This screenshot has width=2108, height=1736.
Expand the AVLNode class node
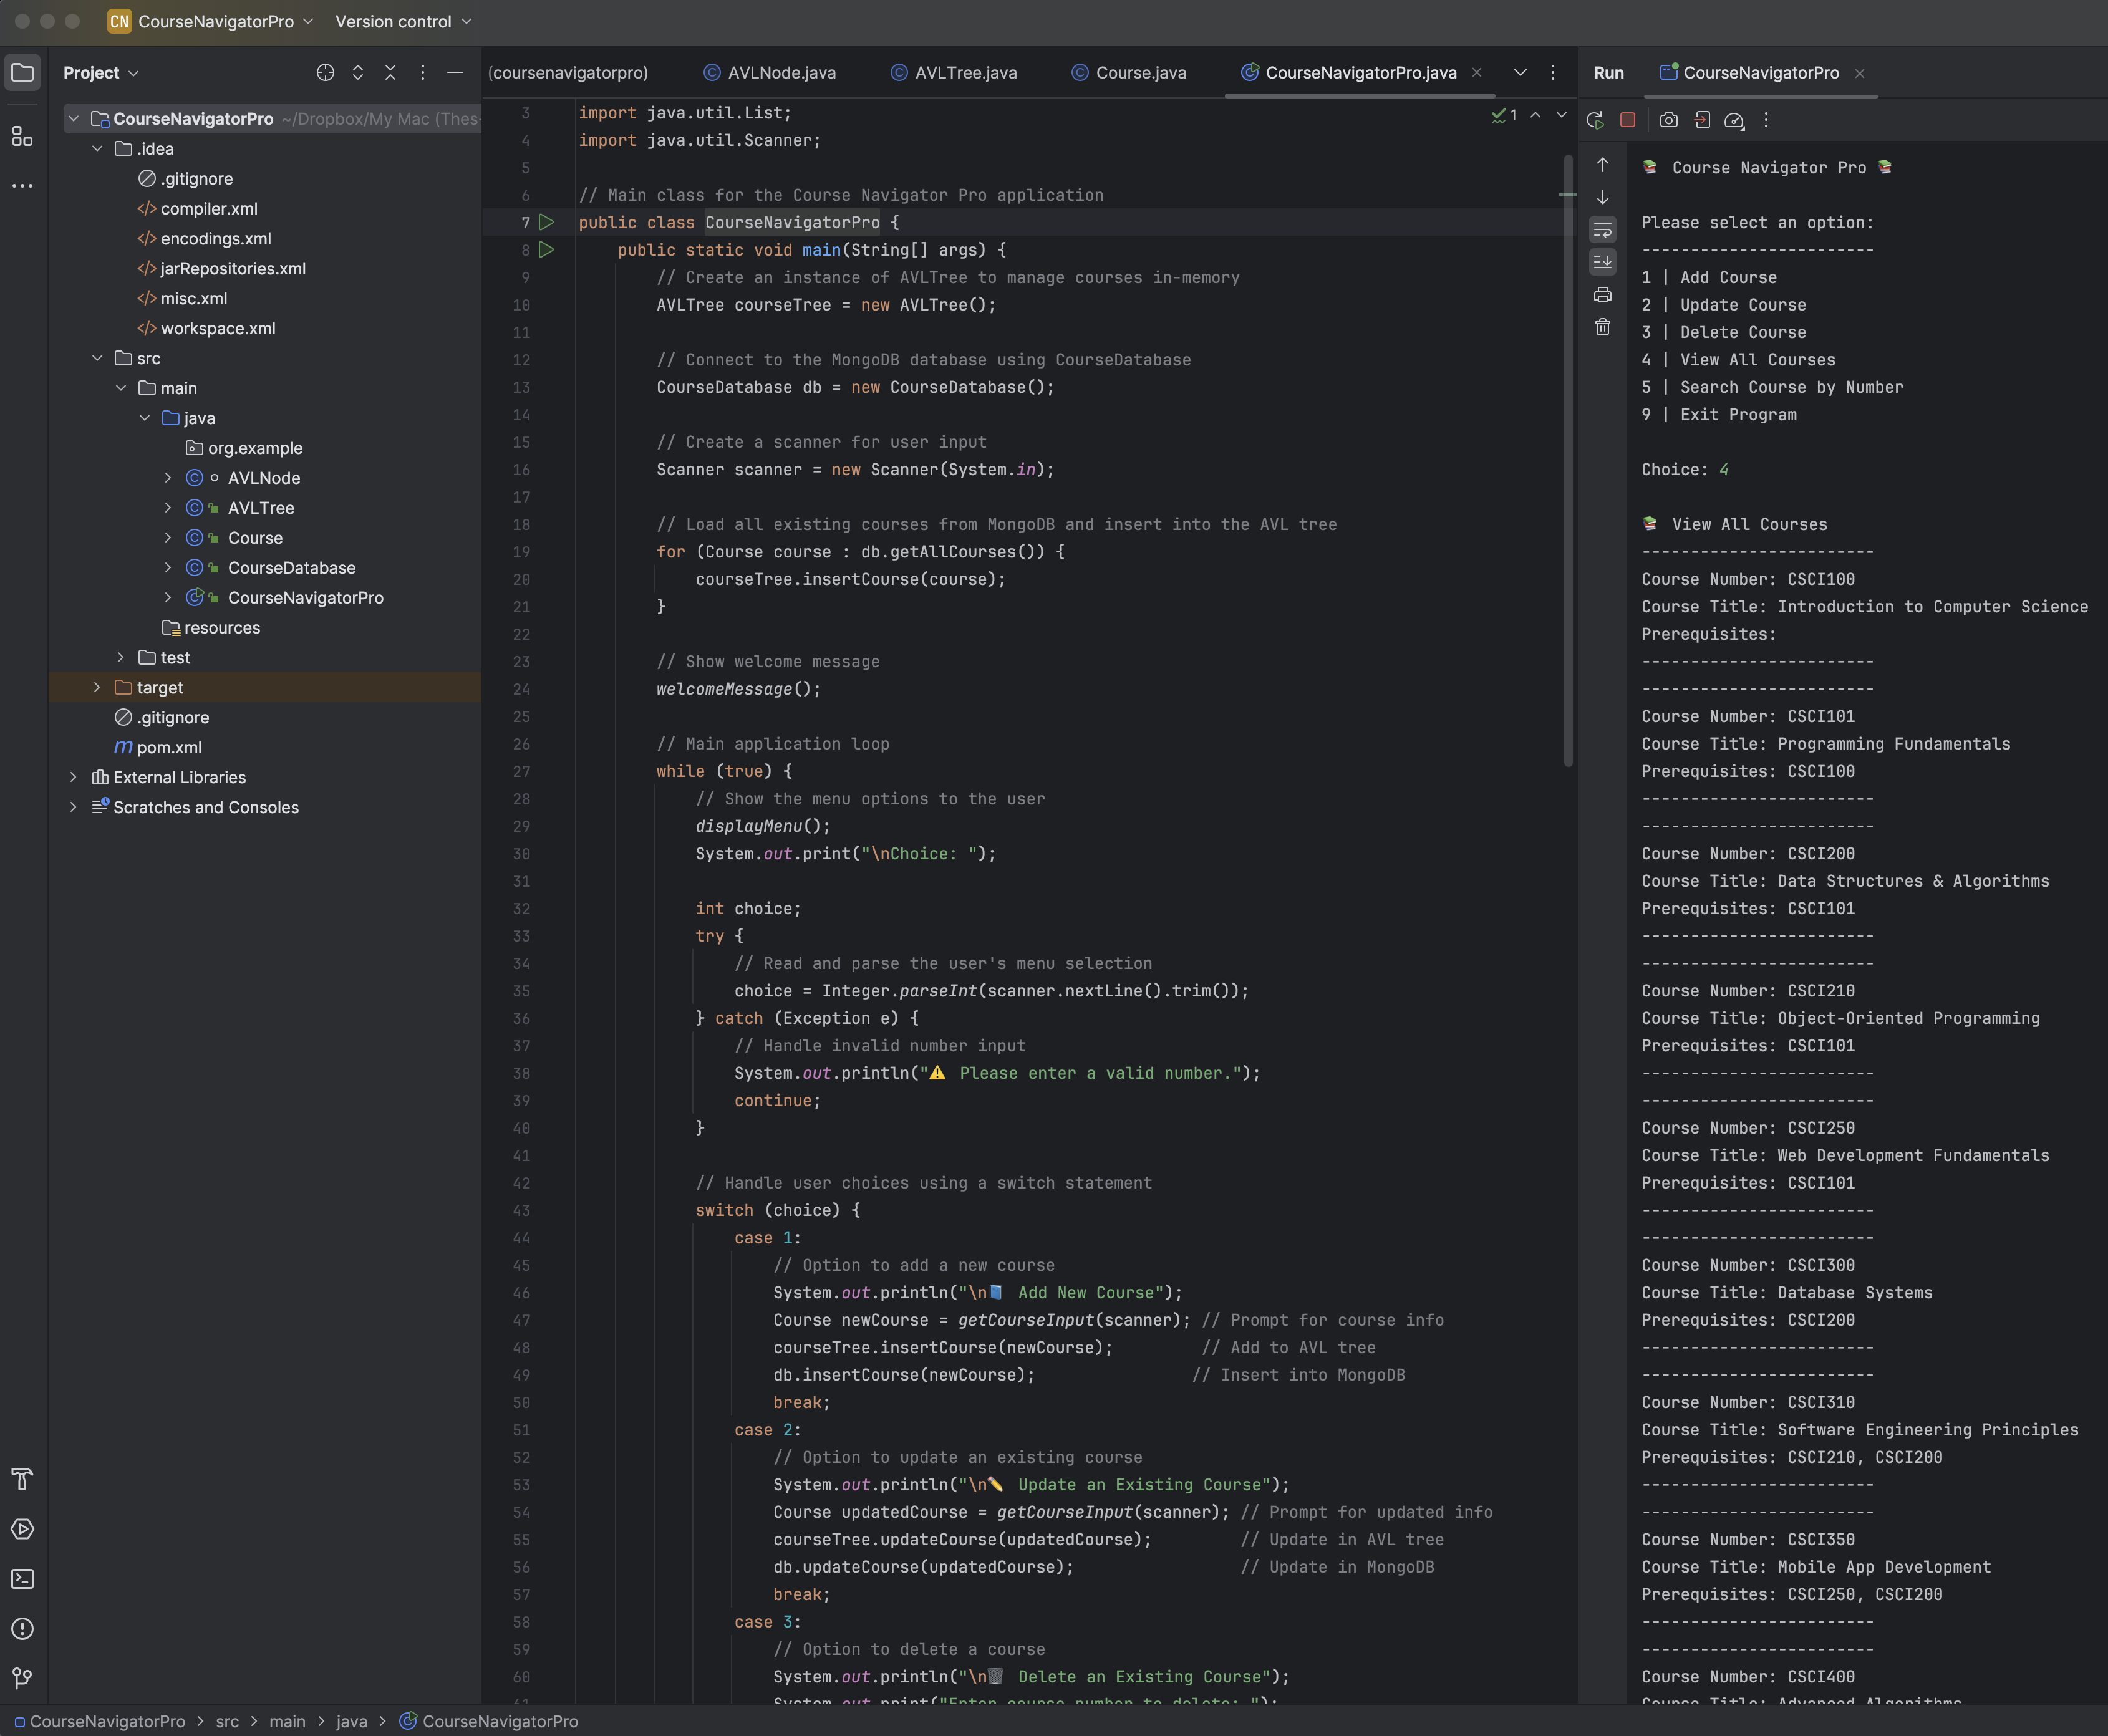(x=168, y=478)
